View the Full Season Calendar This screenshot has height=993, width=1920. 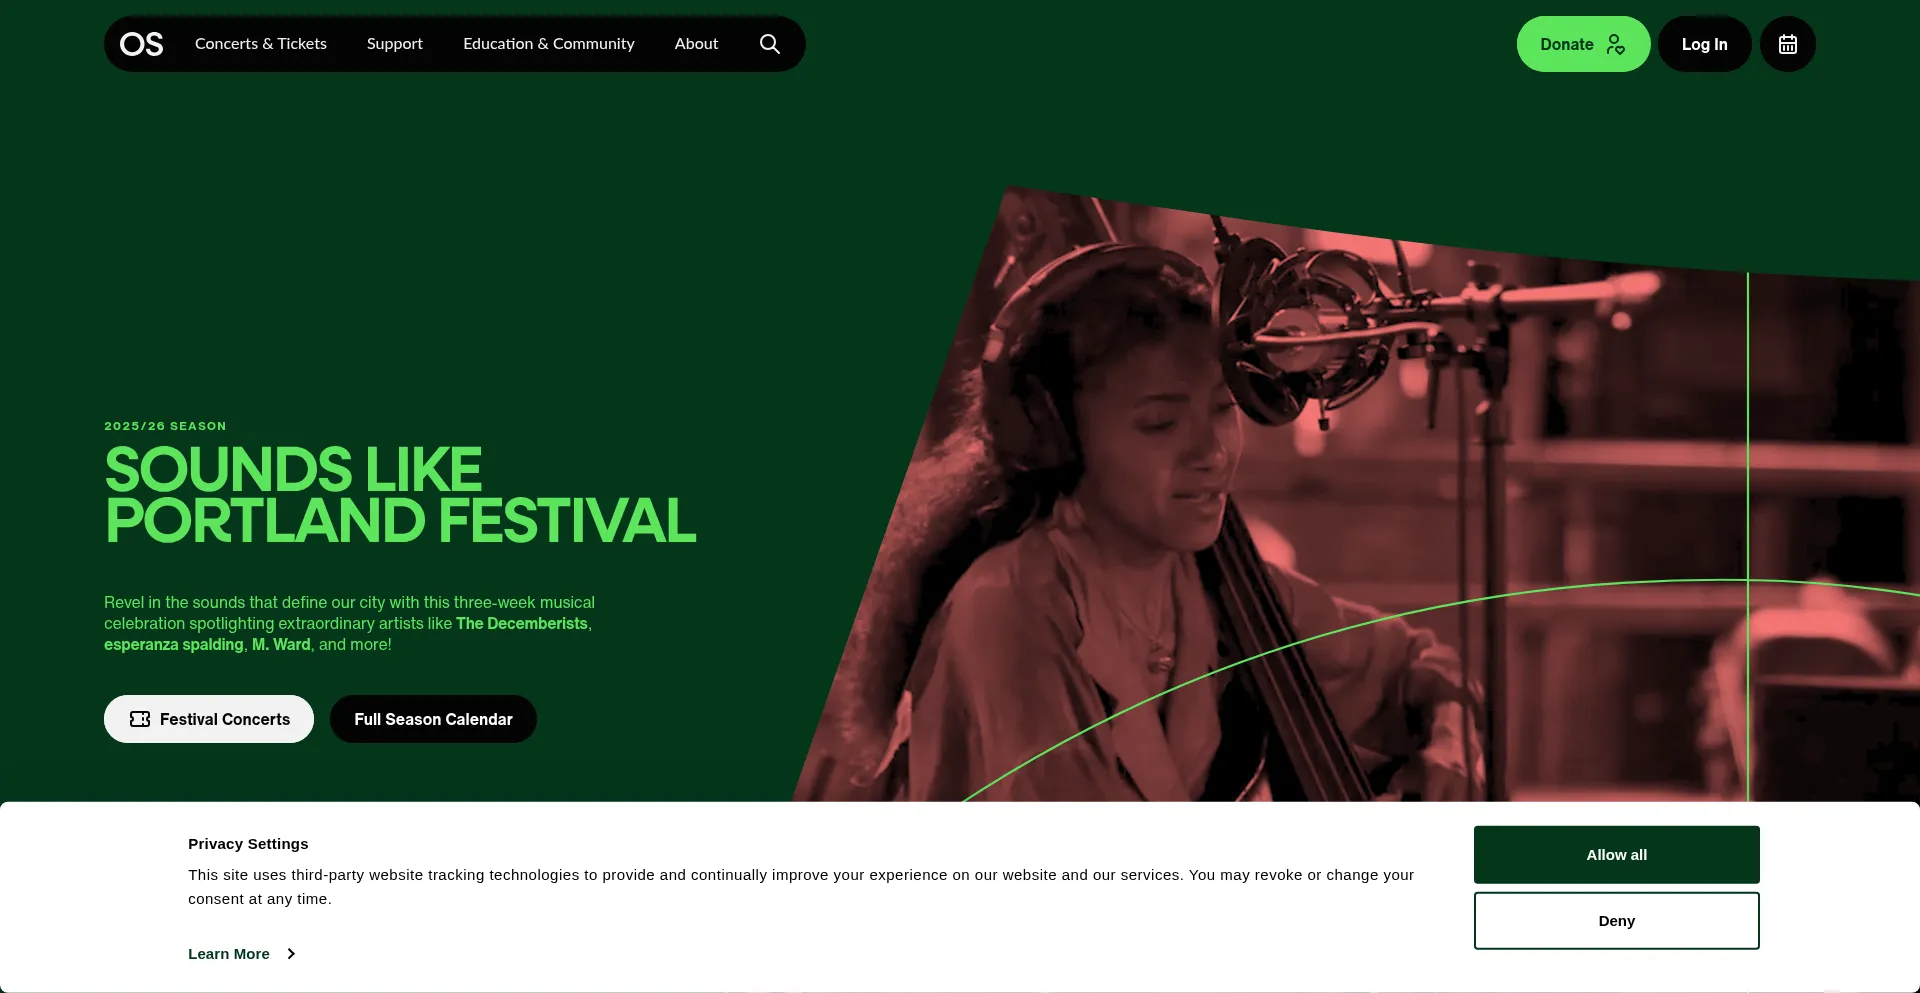click(x=433, y=719)
